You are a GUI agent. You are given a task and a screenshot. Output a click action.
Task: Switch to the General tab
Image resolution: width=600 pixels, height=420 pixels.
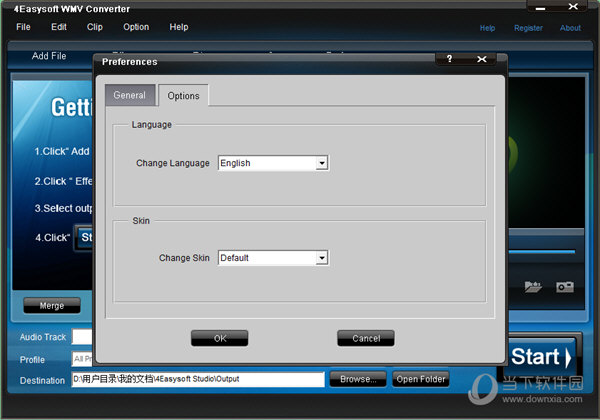click(130, 95)
